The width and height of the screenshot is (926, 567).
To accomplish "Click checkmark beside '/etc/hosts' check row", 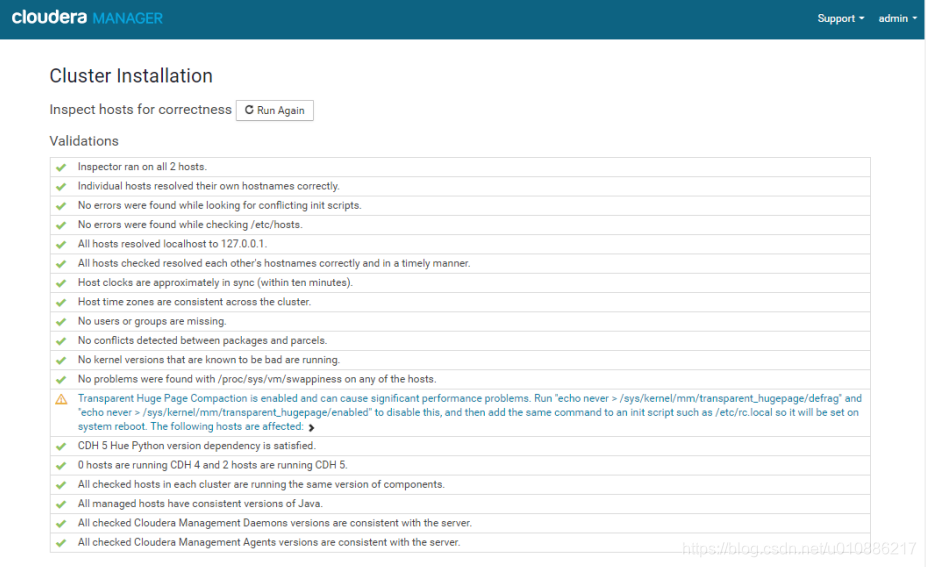I will (61, 225).
